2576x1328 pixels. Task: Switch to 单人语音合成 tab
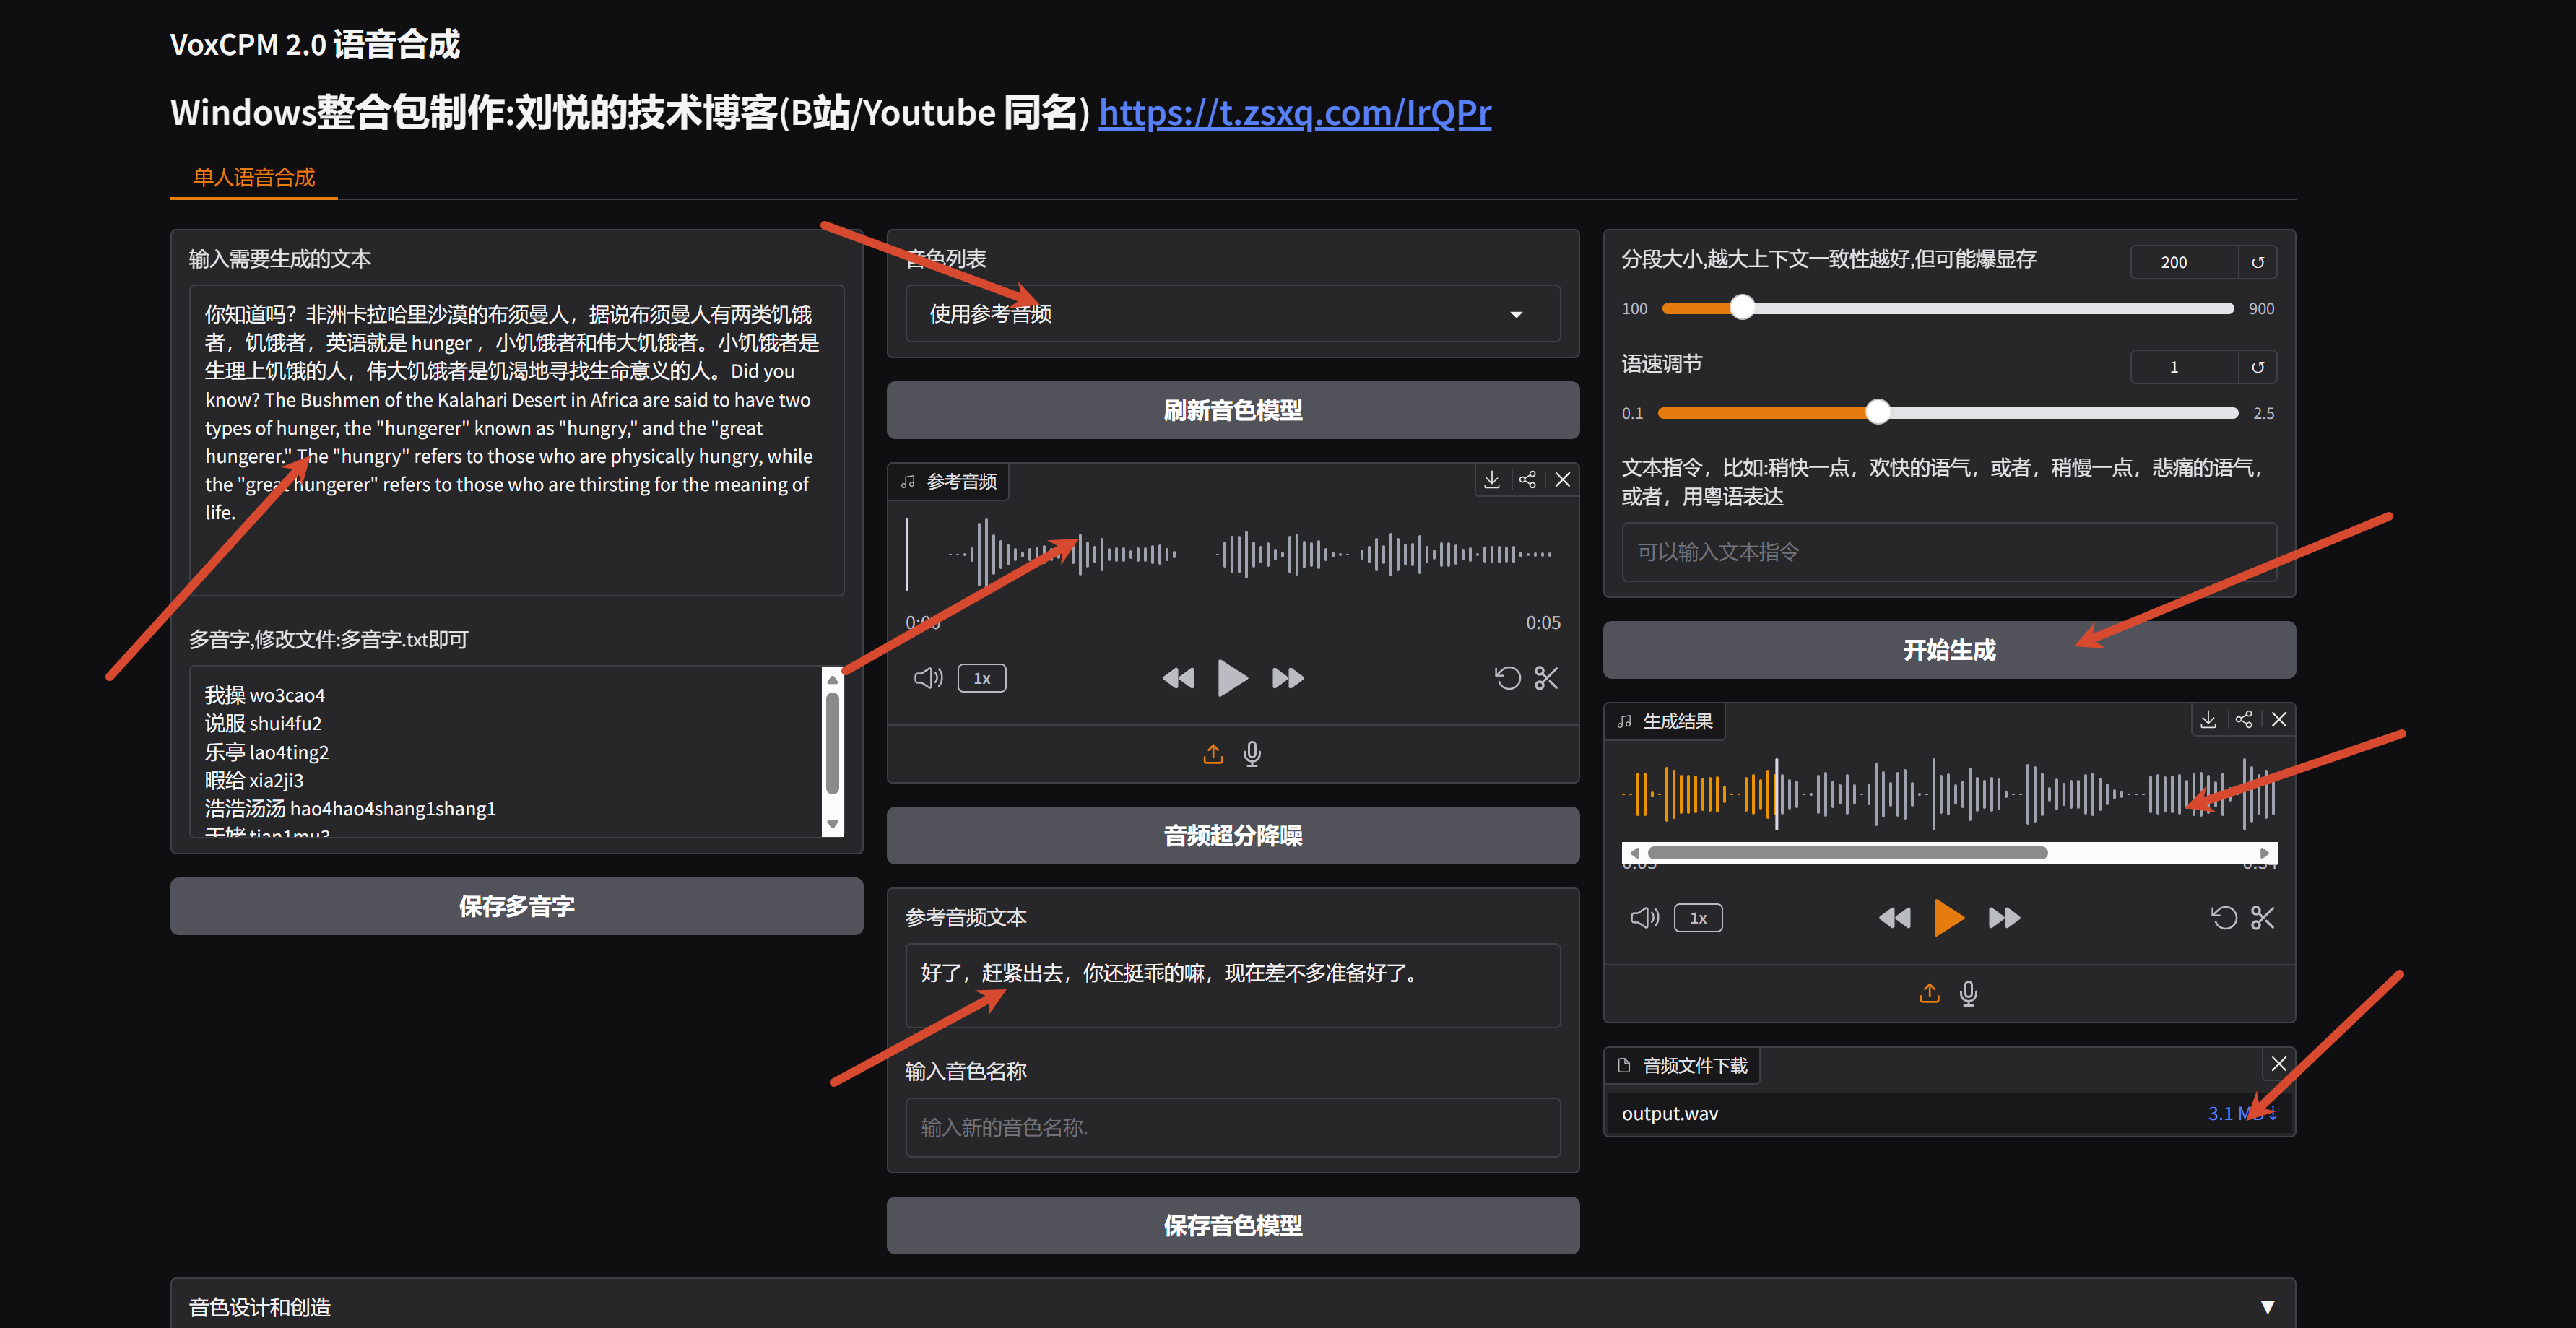coord(254,177)
